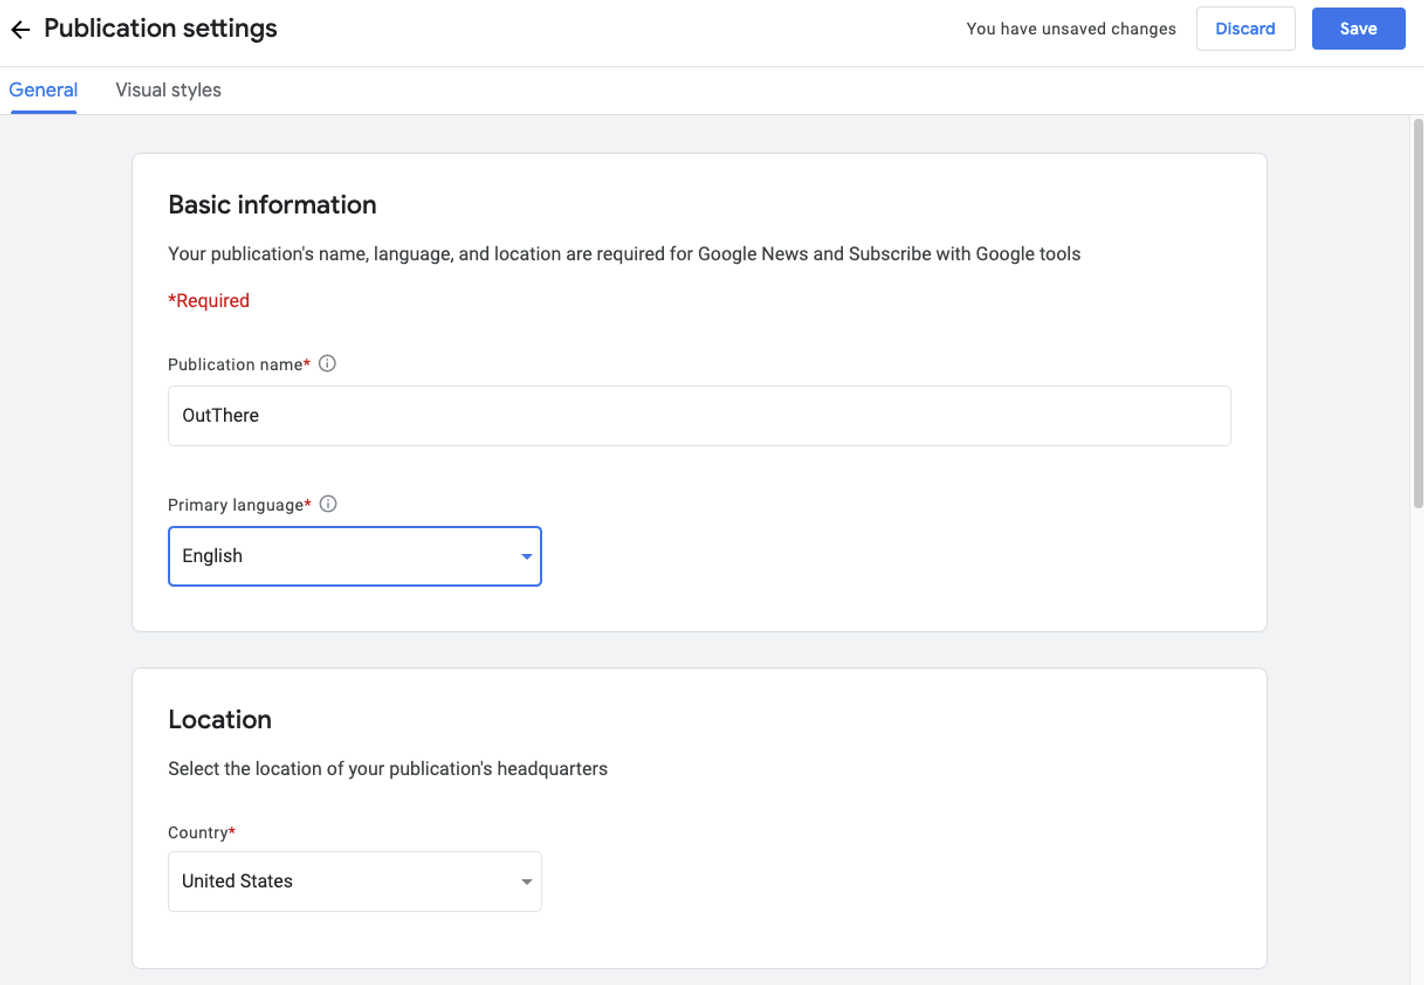This screenshot has height=985, width=1424.
Task: Click the Basic information section heading
Action: tap(272, 204)
